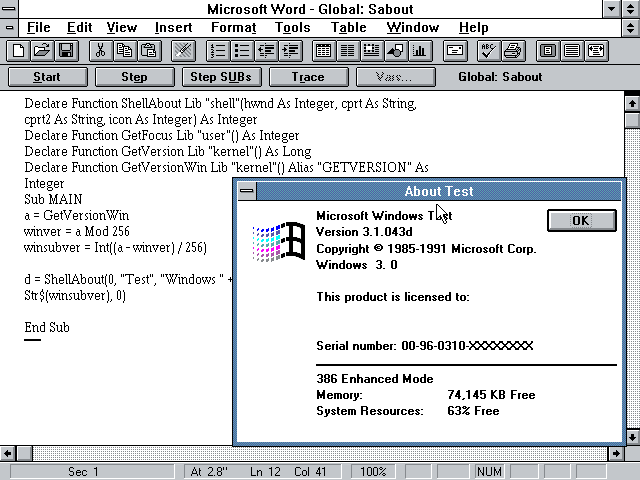
Task: Click the Indent toolbar icon
Action: (291, 51)
